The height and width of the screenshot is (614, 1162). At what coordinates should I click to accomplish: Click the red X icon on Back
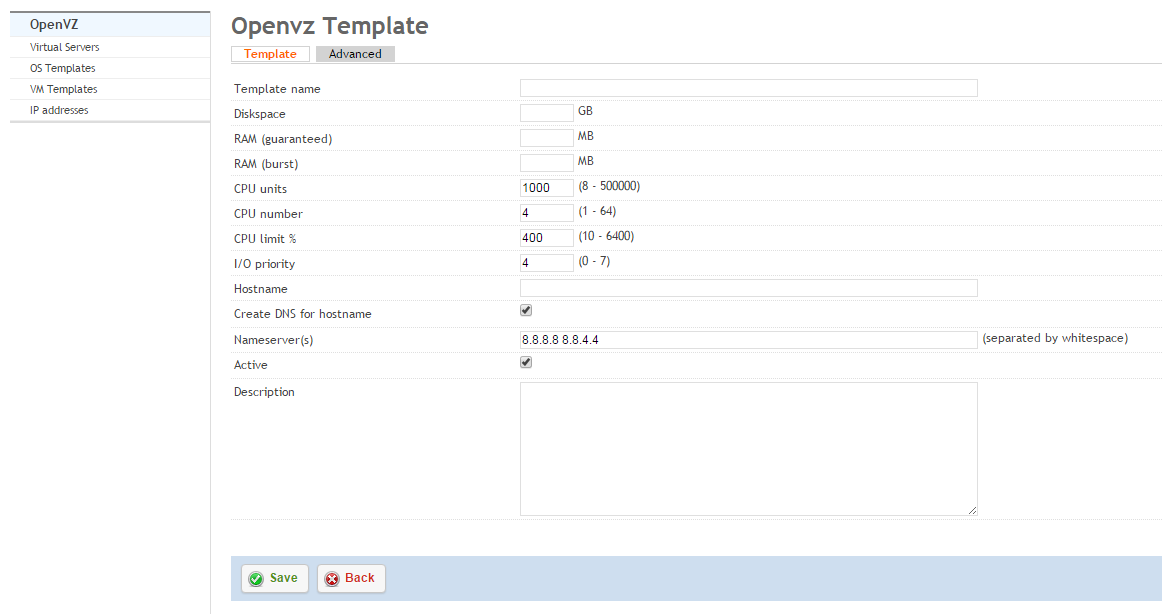coord(332,579)
